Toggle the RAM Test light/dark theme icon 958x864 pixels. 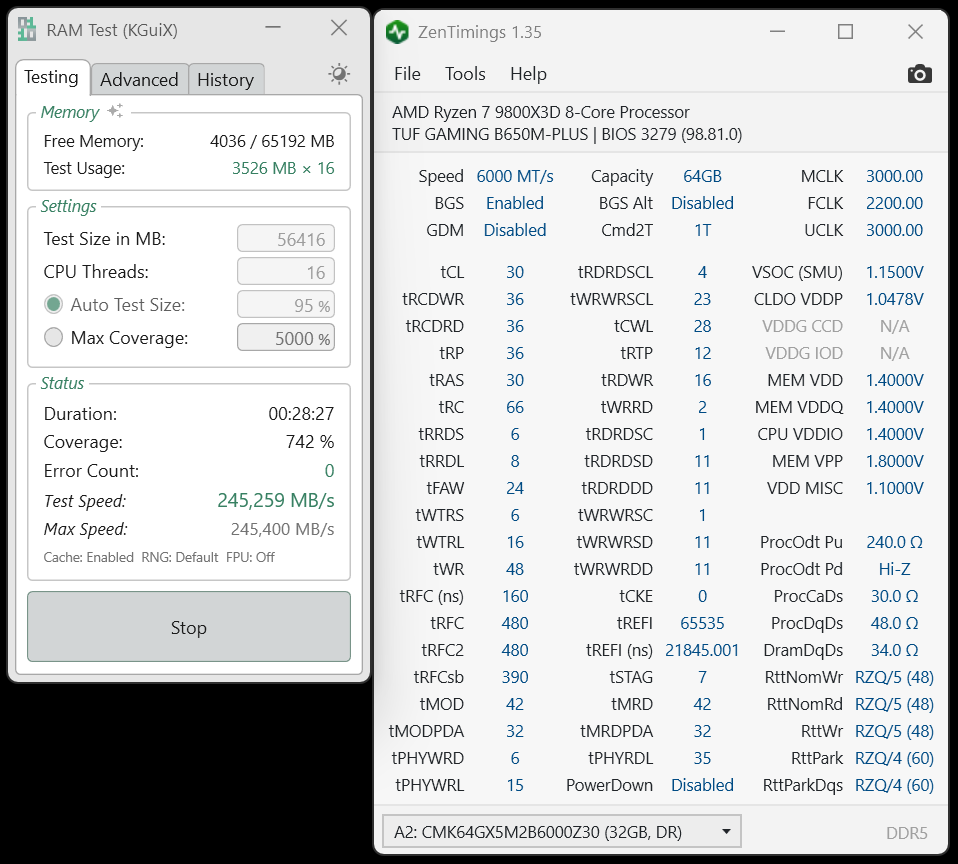point(339,74)
